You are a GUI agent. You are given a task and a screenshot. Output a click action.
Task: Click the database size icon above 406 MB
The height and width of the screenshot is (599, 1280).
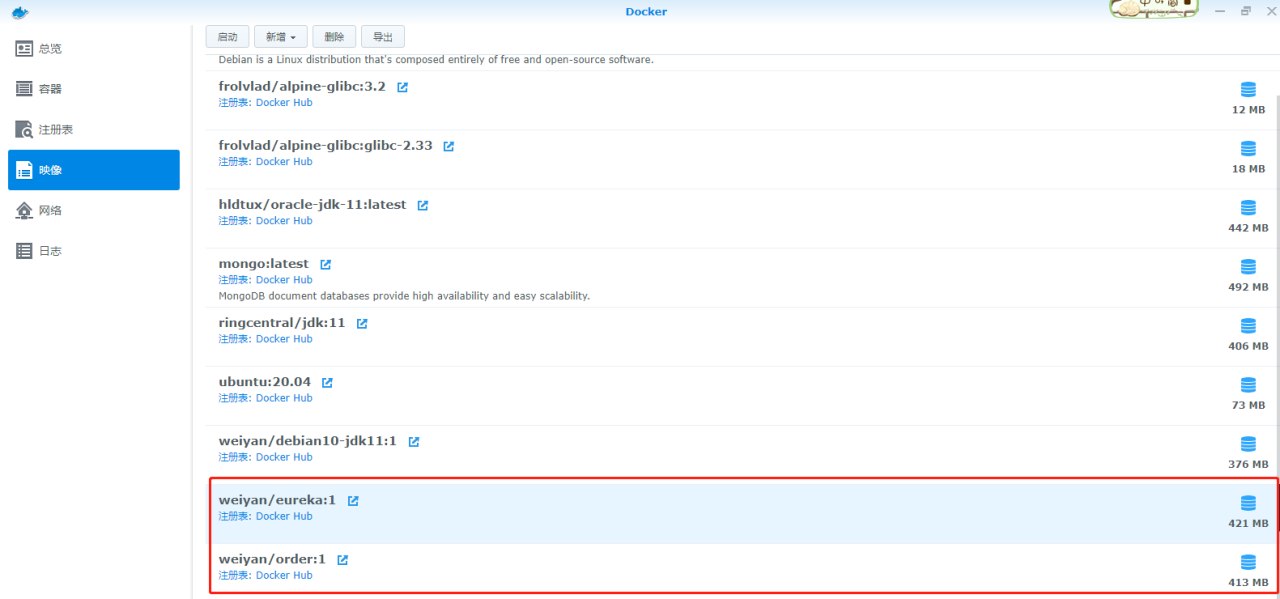pos(1248,326)
